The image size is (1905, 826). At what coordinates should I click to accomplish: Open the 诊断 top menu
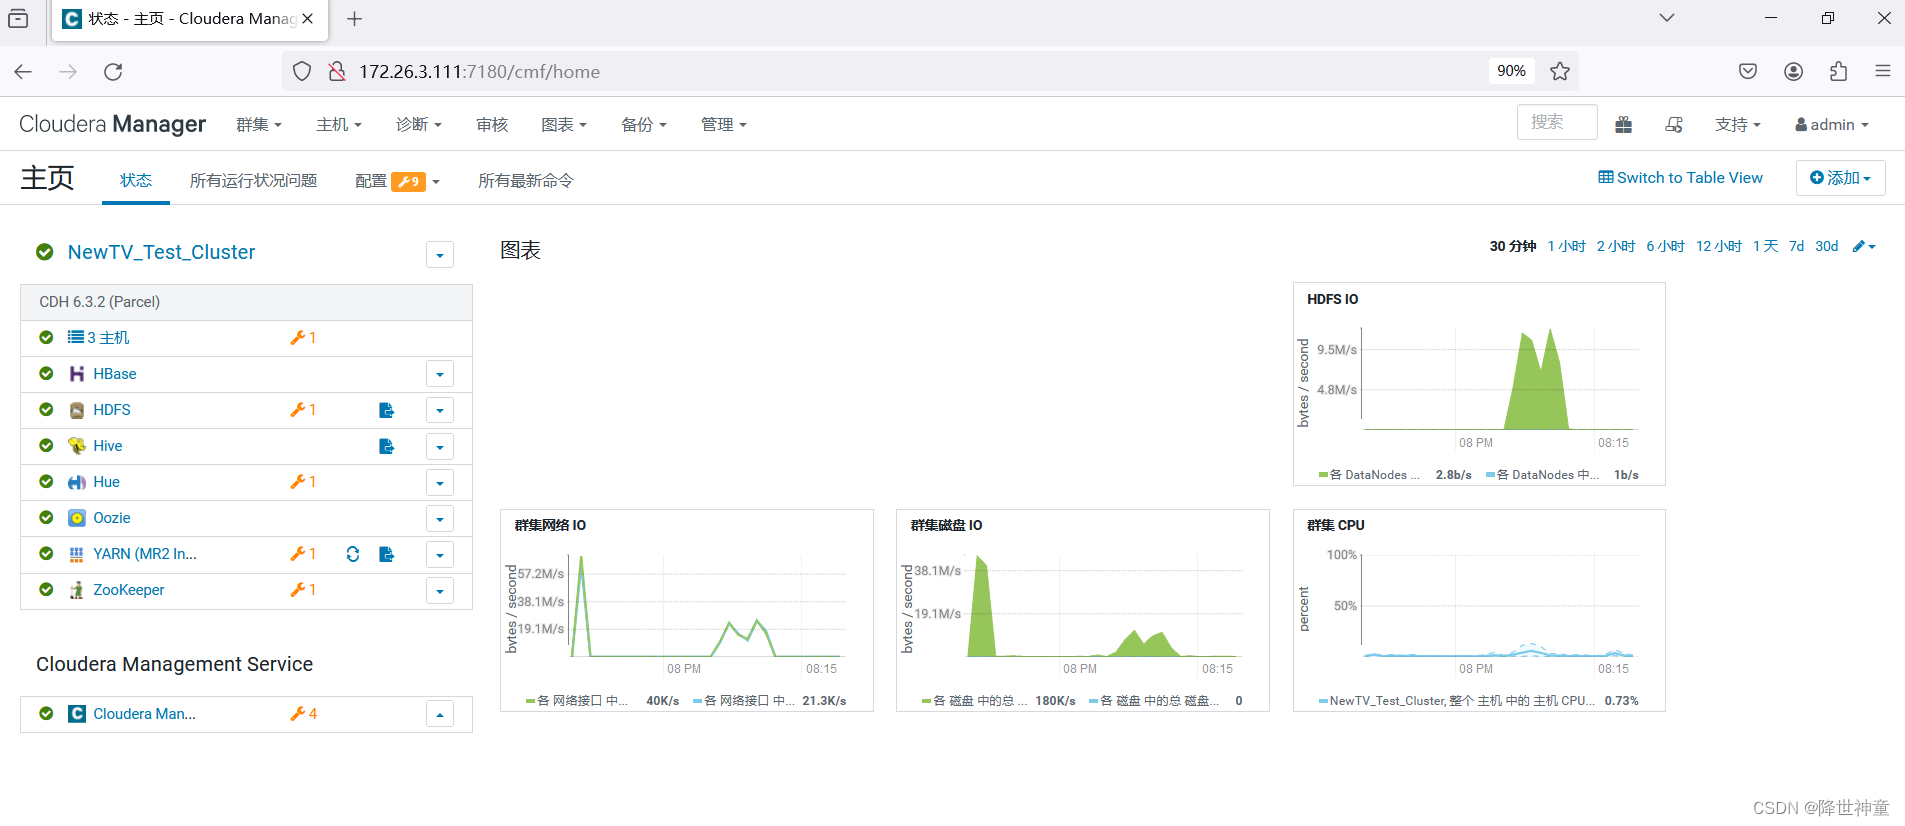click(x=419, y=125)
